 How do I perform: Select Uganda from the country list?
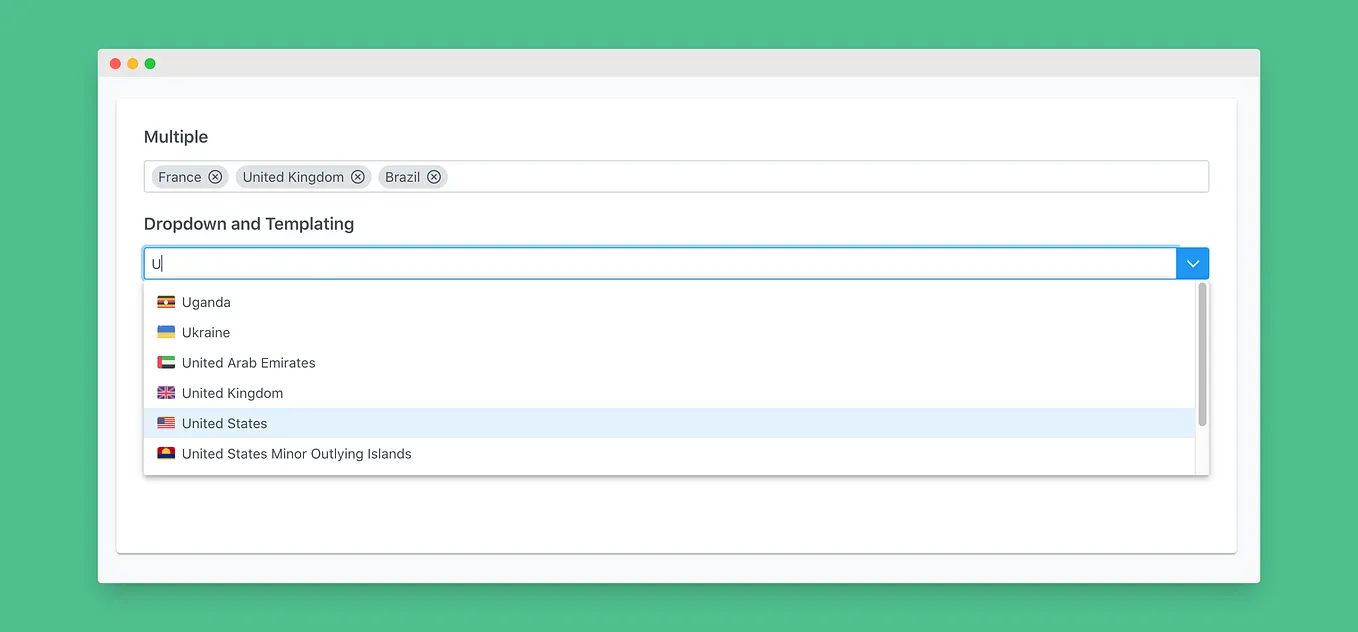point(205,301)
